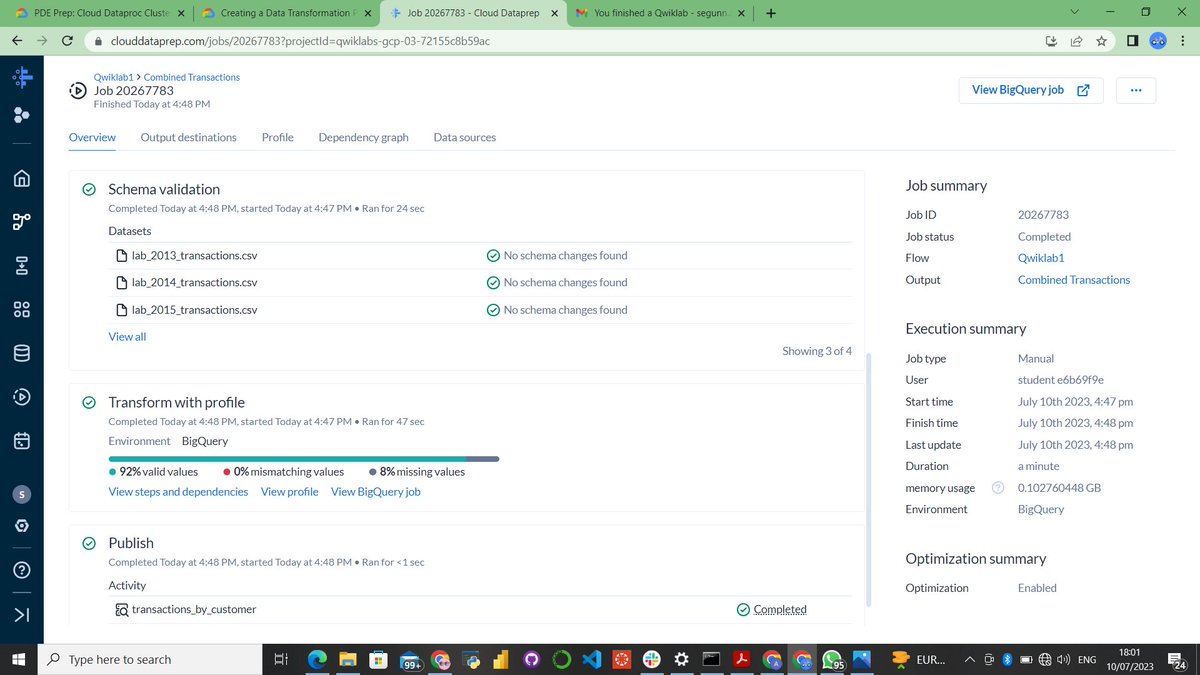Viewport: 1200px width, 675px height.
Task: Click the memory usage help tooltip icon
Action: pos(997,488)
